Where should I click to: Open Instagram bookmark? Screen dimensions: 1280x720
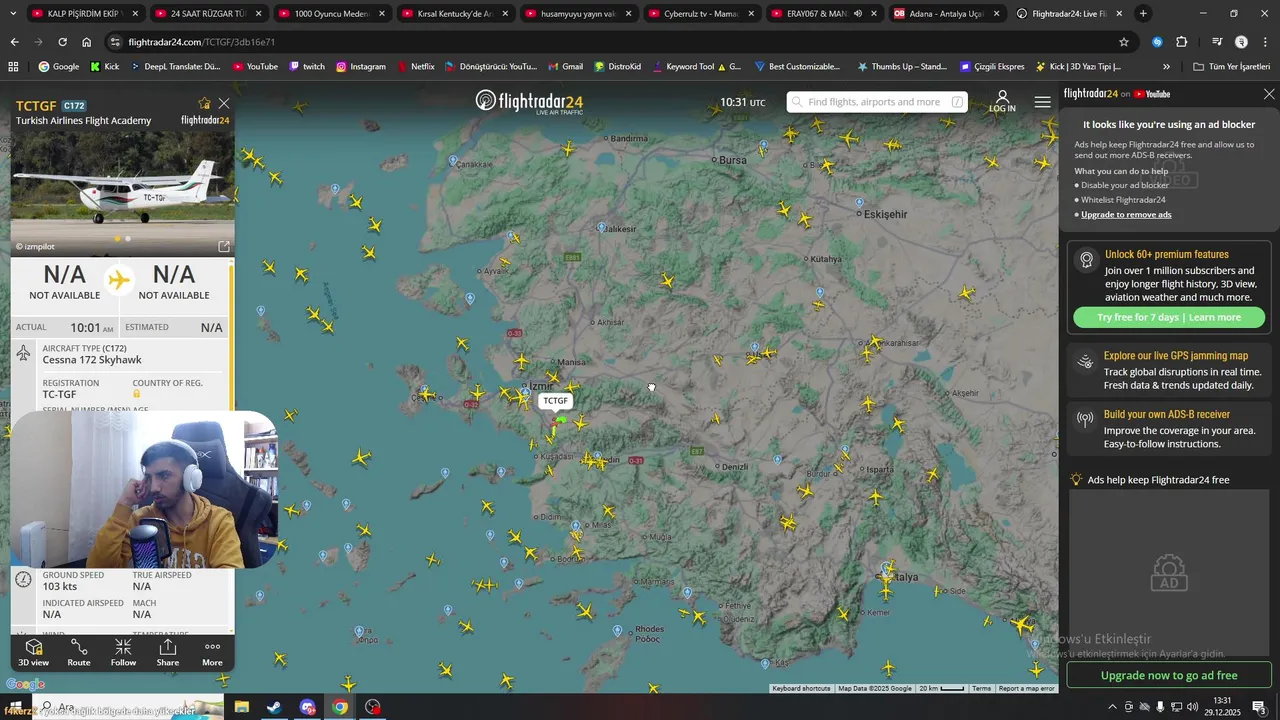click(x=361, y=67)
